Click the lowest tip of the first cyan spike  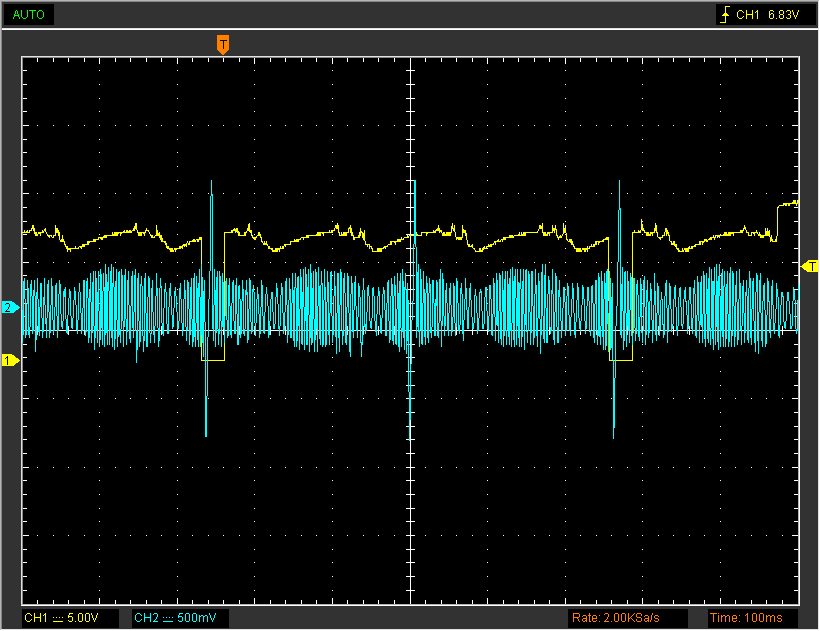coord(206,435)
